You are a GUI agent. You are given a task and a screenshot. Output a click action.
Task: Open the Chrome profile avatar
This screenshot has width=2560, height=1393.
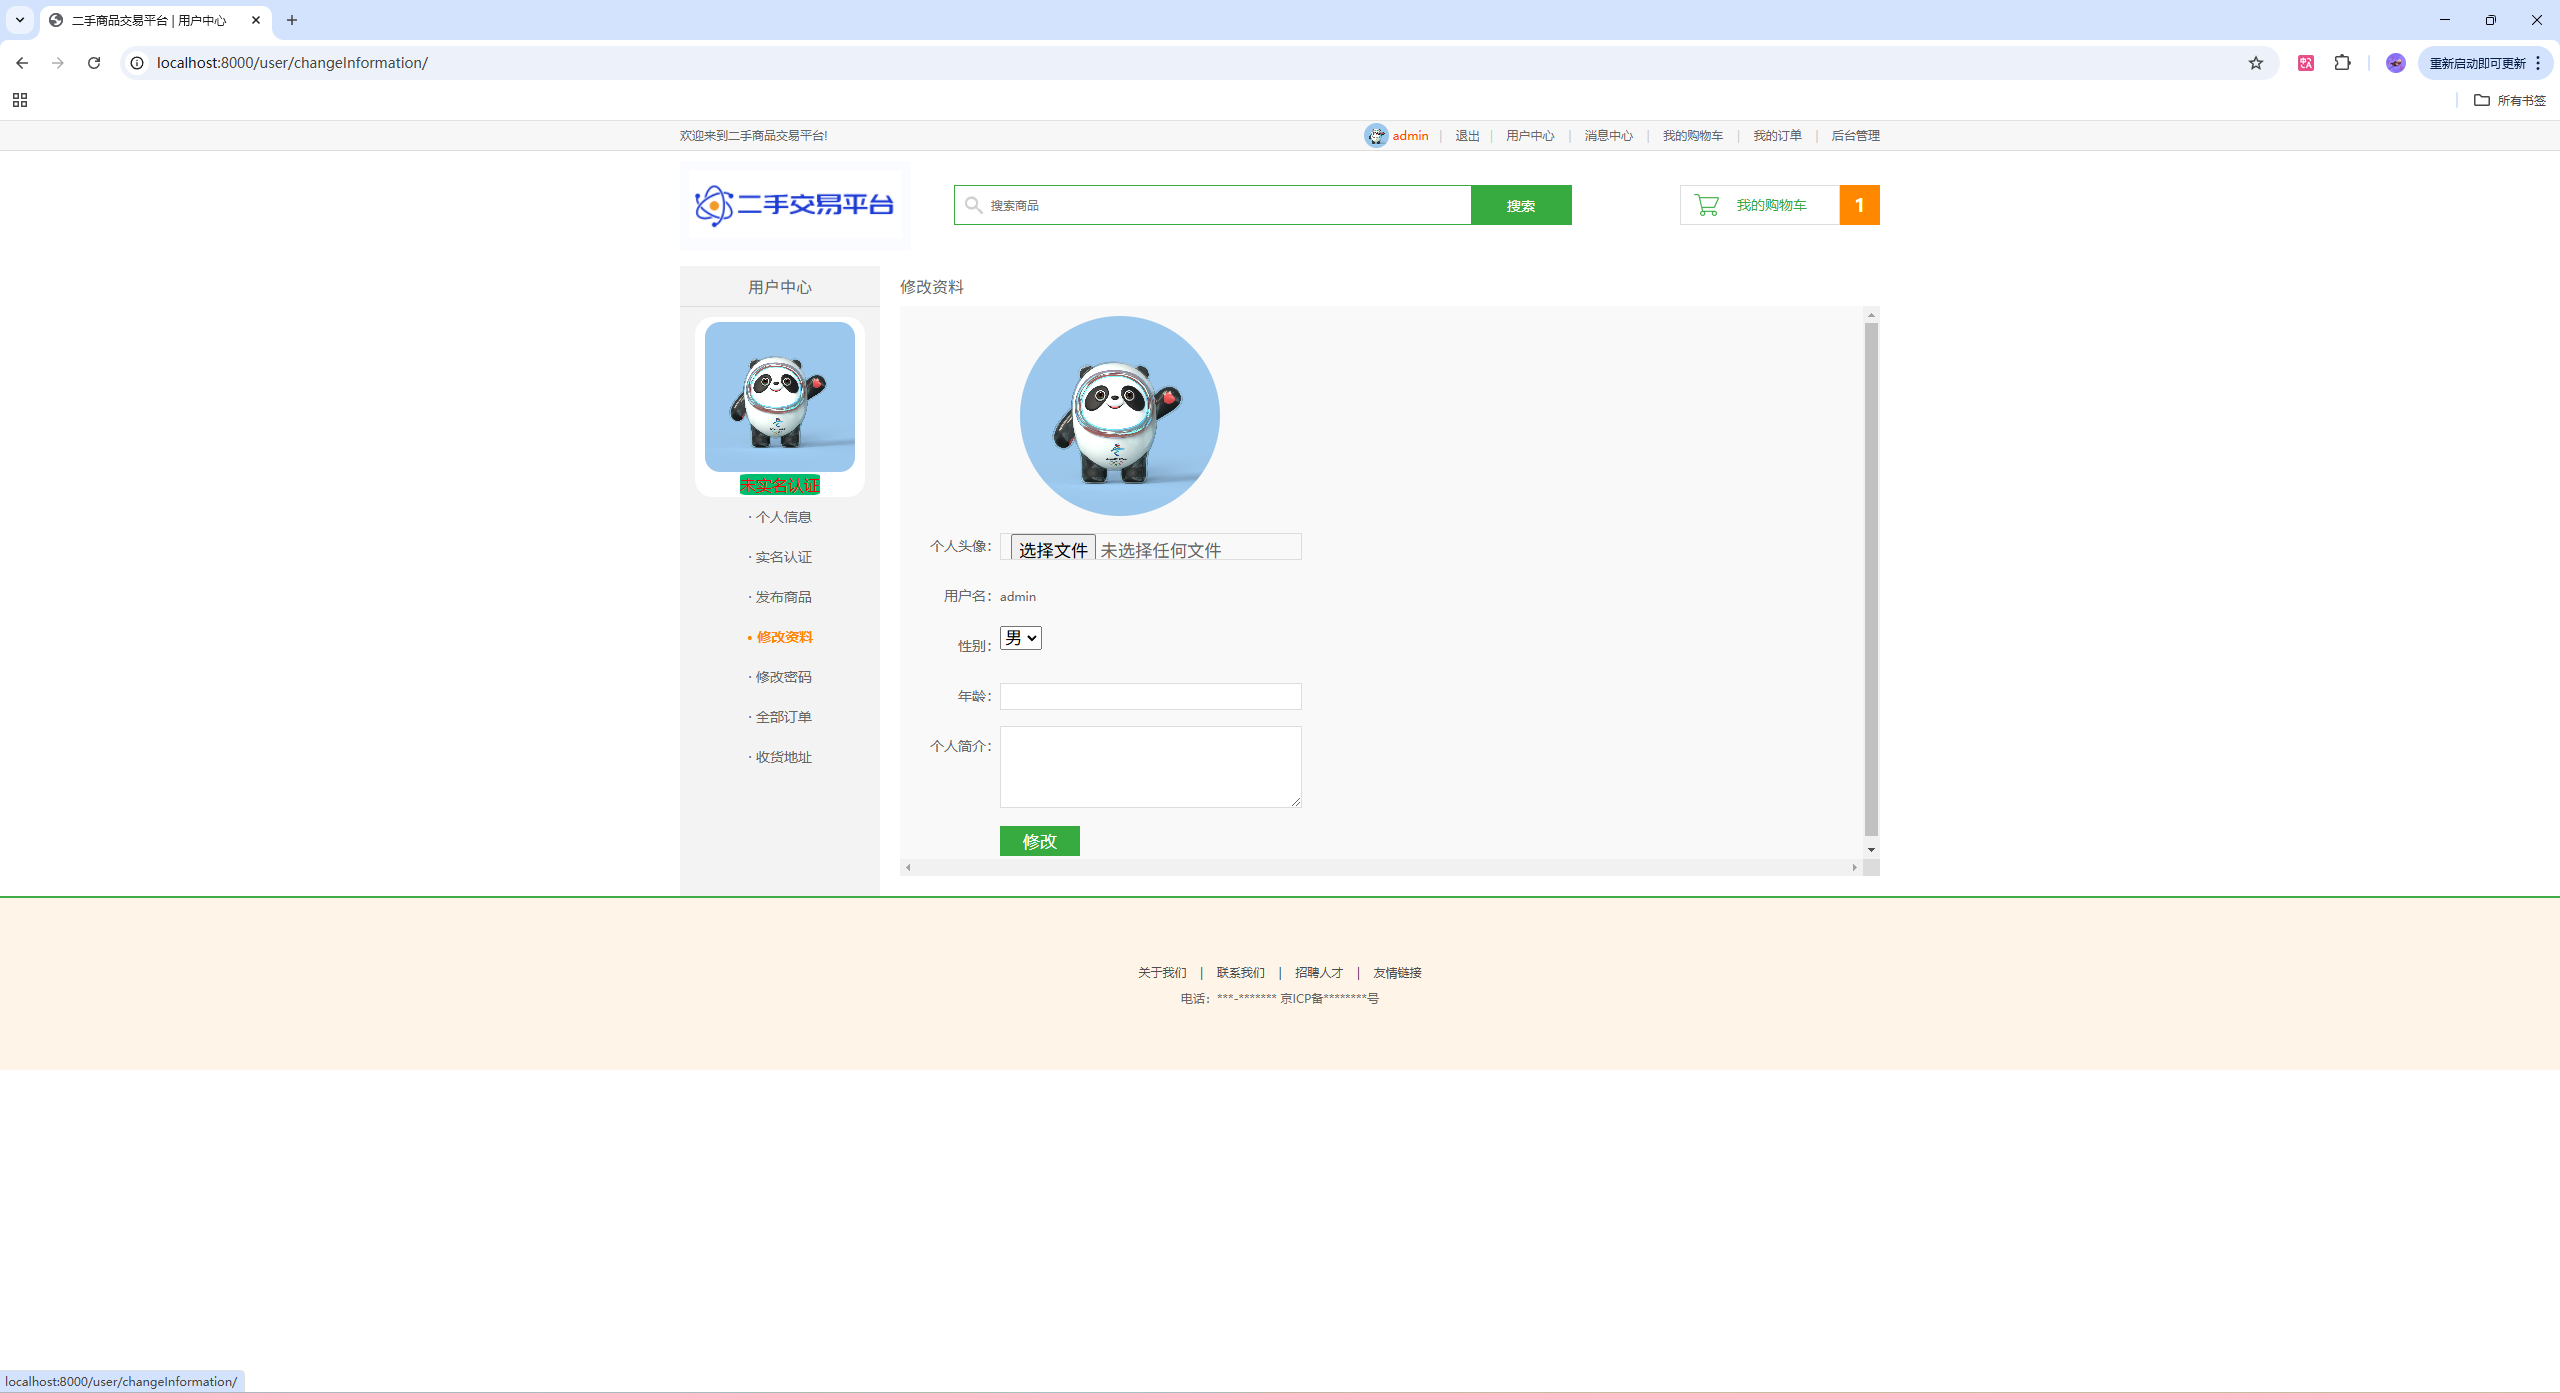tap(2396, 63)
